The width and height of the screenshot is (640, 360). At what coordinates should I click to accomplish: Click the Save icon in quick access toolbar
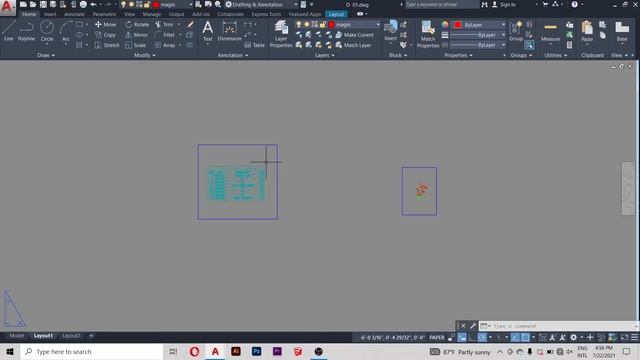click(x=43, y=4)
